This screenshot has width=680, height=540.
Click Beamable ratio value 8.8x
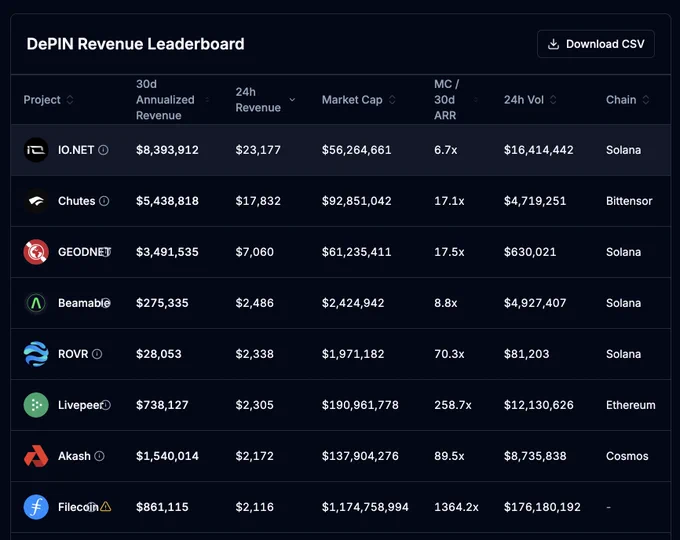click(x=446, y=303)
